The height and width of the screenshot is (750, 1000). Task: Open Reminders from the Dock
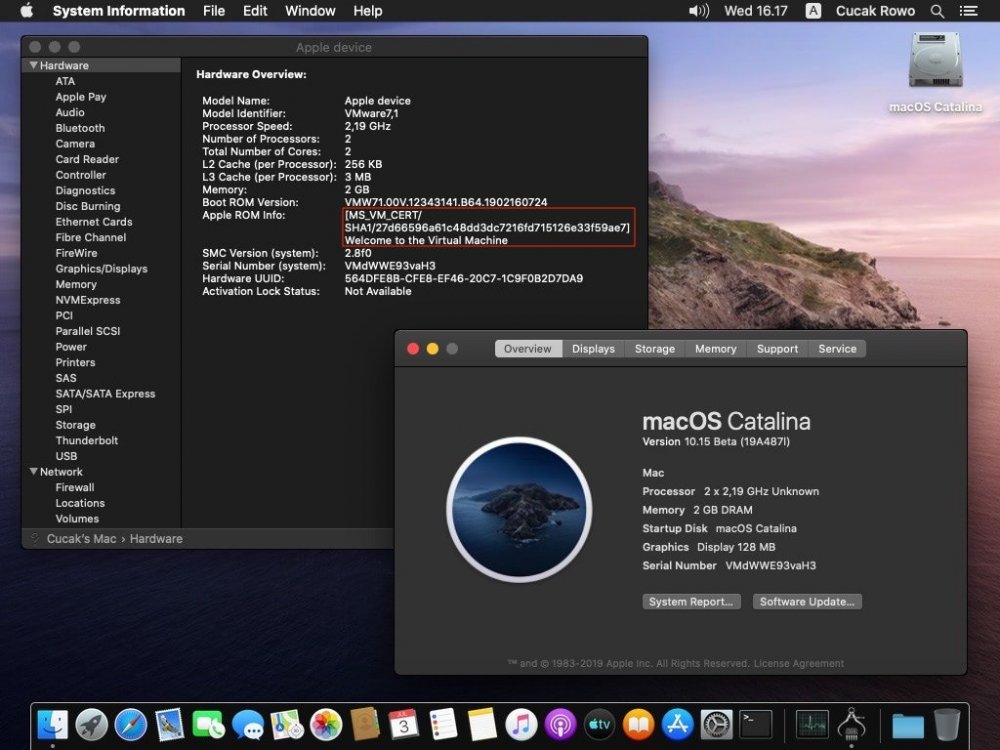443,725
